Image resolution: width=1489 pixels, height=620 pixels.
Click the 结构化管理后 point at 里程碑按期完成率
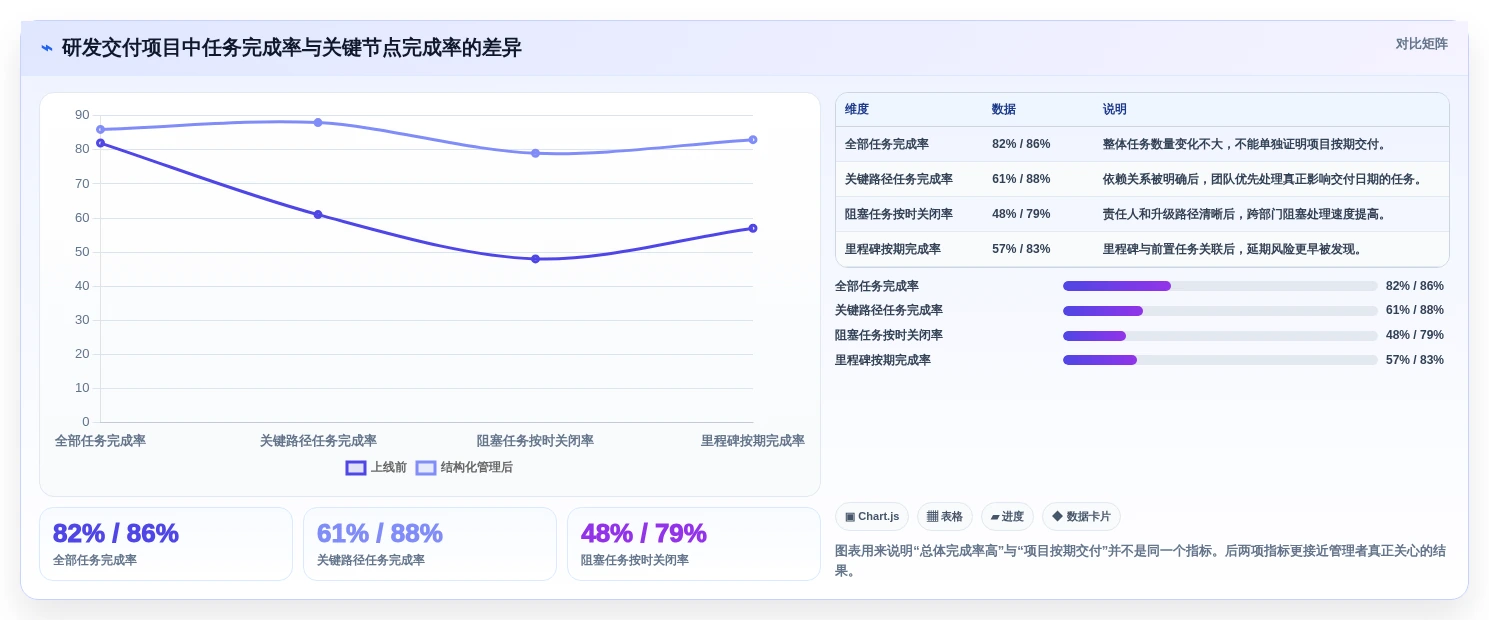point(753,139)
